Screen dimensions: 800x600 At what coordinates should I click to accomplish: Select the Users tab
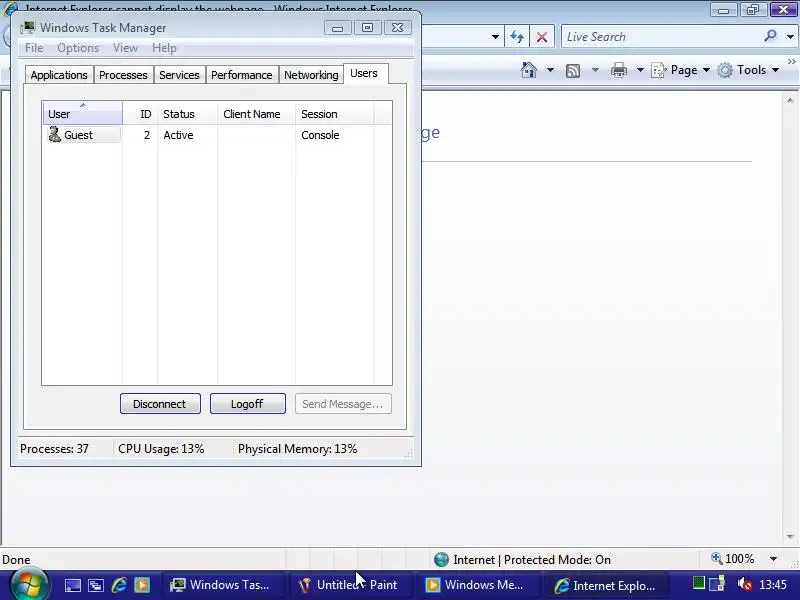pyautogui.click(x=364, y=73)
